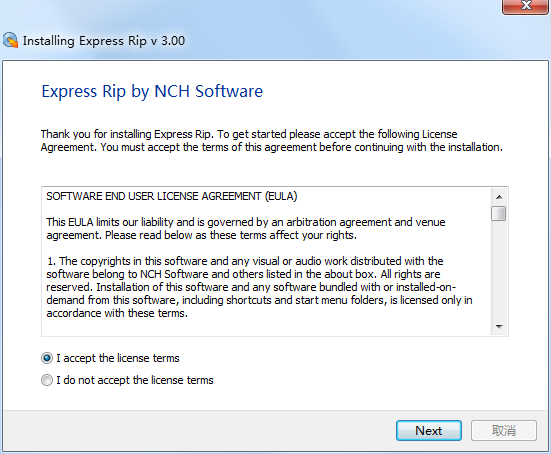Close the installer window with the X
The height and width of the screenshot is (454, 551).
pyautogui.click(x=526, y=6)
